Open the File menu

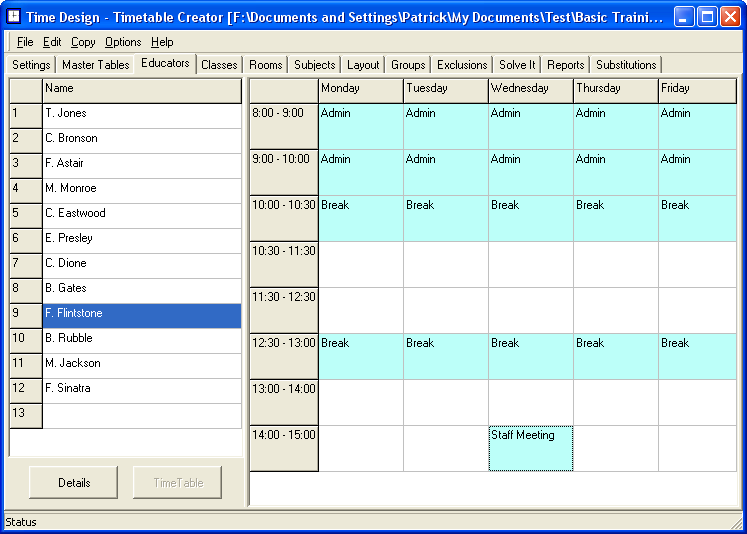pyautogui.click(x=25, y=42)
